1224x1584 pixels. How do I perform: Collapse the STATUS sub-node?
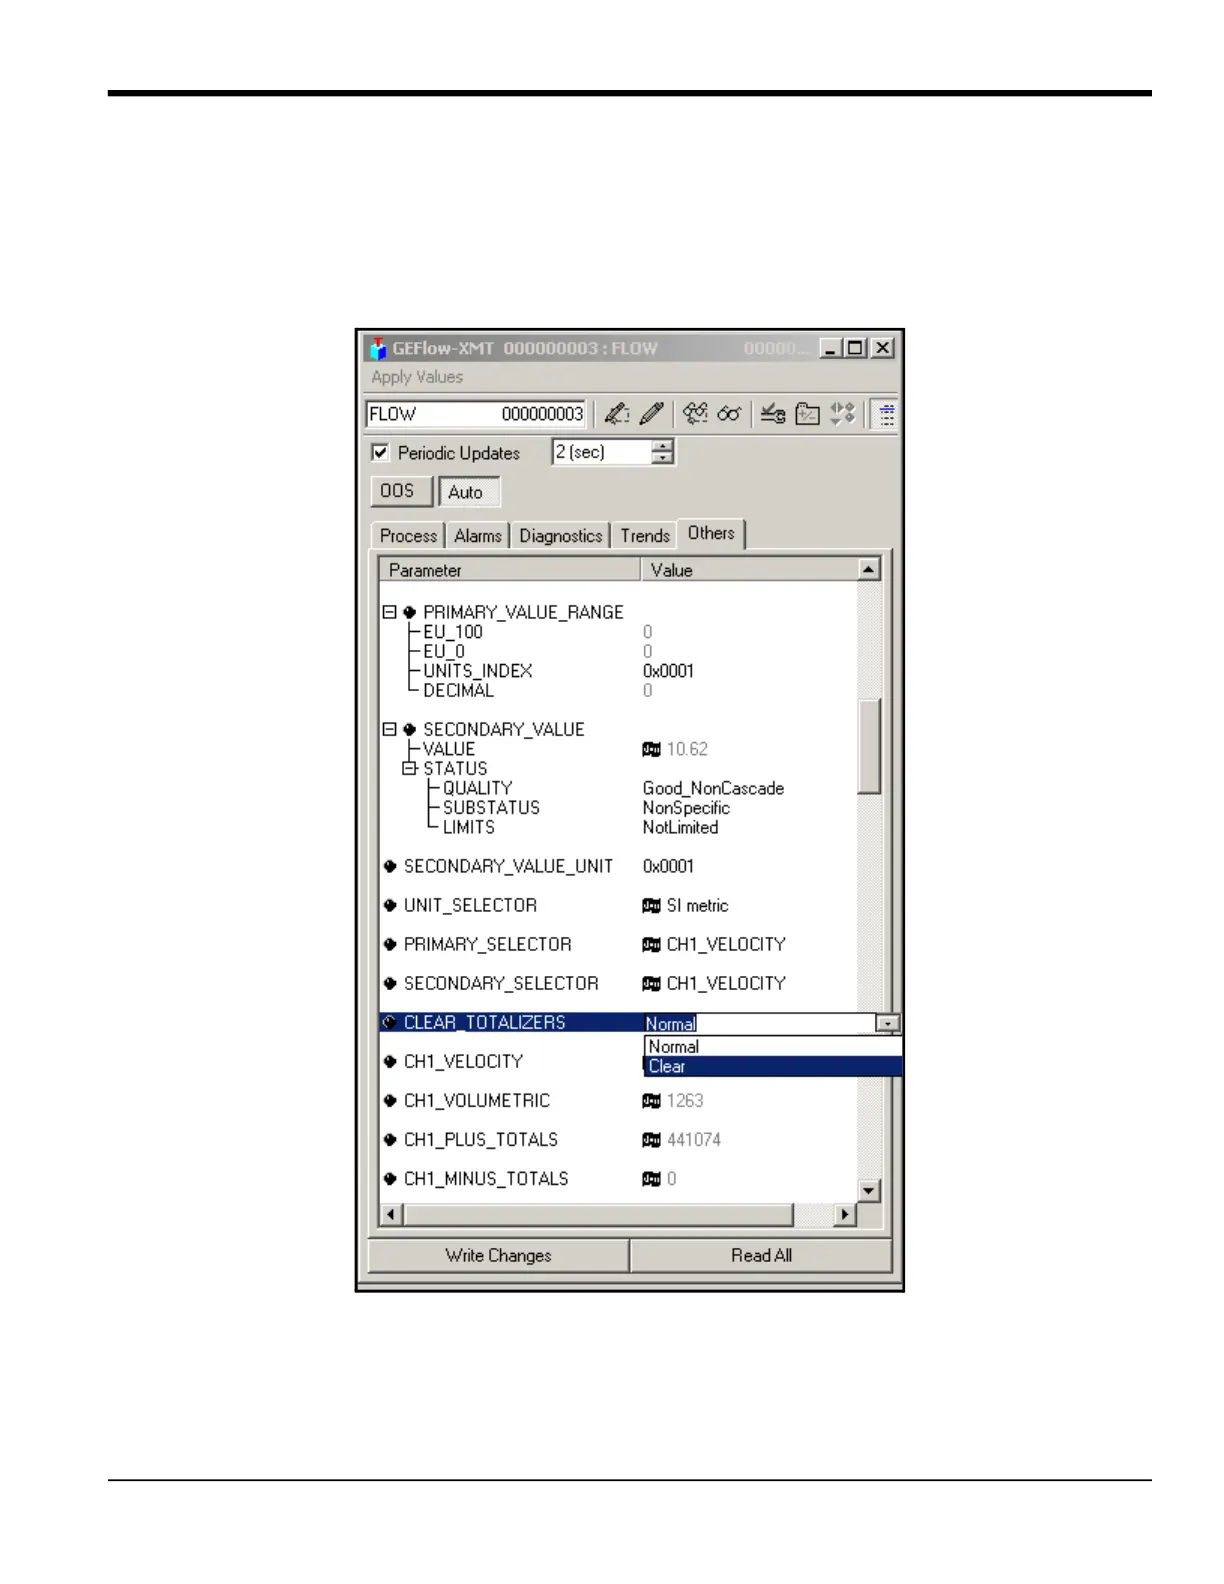coord(409,768)
